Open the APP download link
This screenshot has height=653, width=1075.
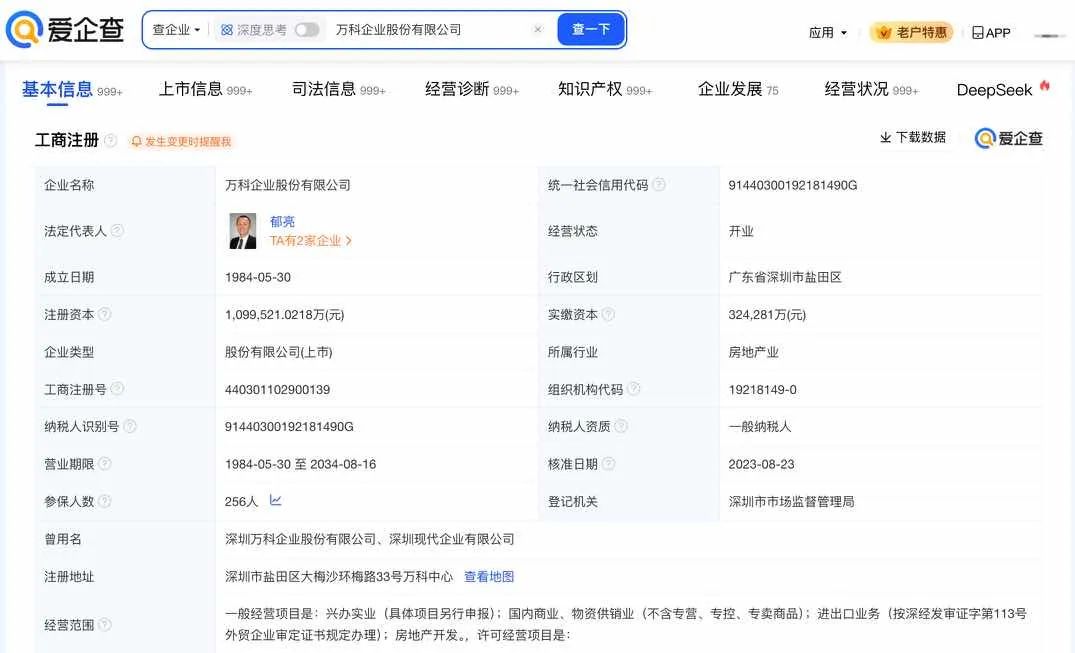[x=991, y=32]
